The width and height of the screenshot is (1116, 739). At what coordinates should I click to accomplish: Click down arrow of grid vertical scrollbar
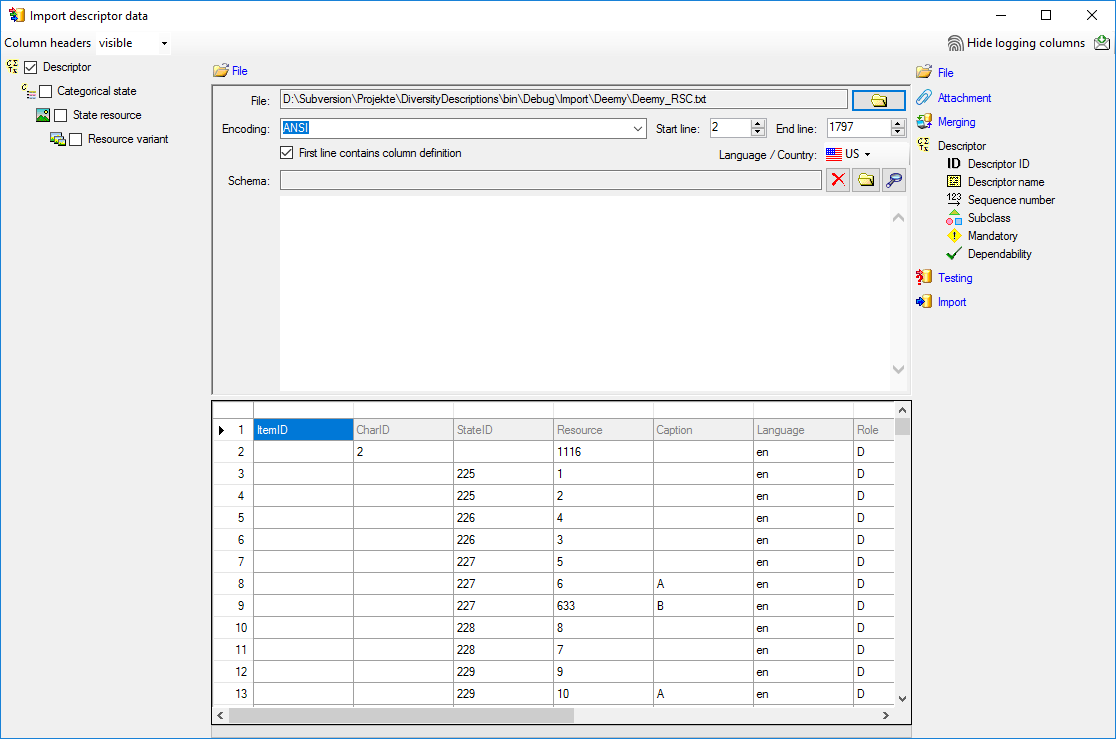click(902, 698)
